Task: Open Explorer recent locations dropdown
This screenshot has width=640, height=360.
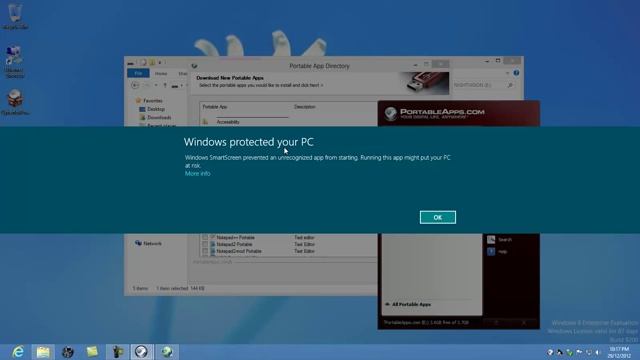Action: click(156, 85)
